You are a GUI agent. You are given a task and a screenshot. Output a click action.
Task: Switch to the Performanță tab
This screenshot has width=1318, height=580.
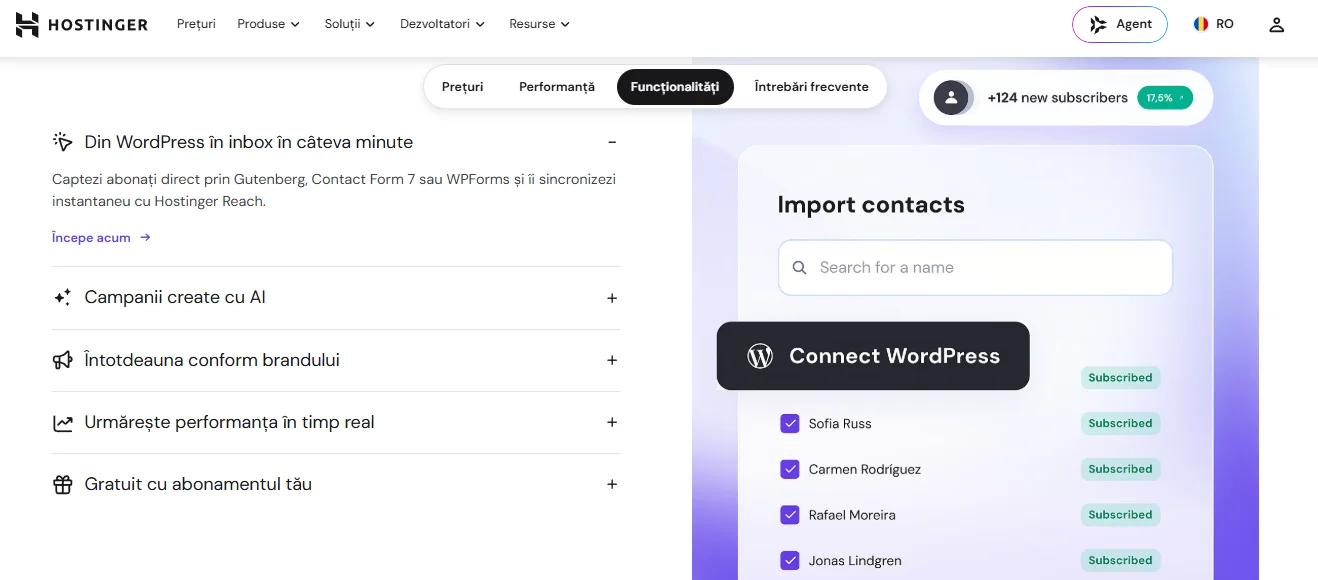pyautogui.click(x=557, y=87)
